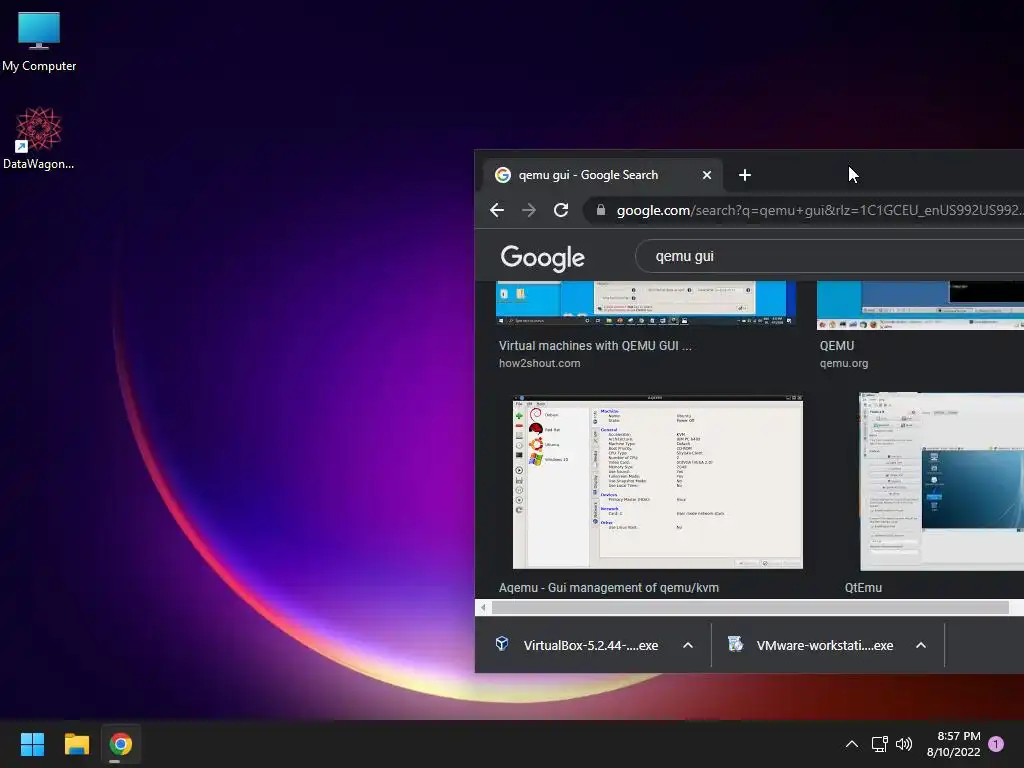1024x768 pixels.
Task: Expand VirtualBox download options arrow
Action: tap(688, 645)
